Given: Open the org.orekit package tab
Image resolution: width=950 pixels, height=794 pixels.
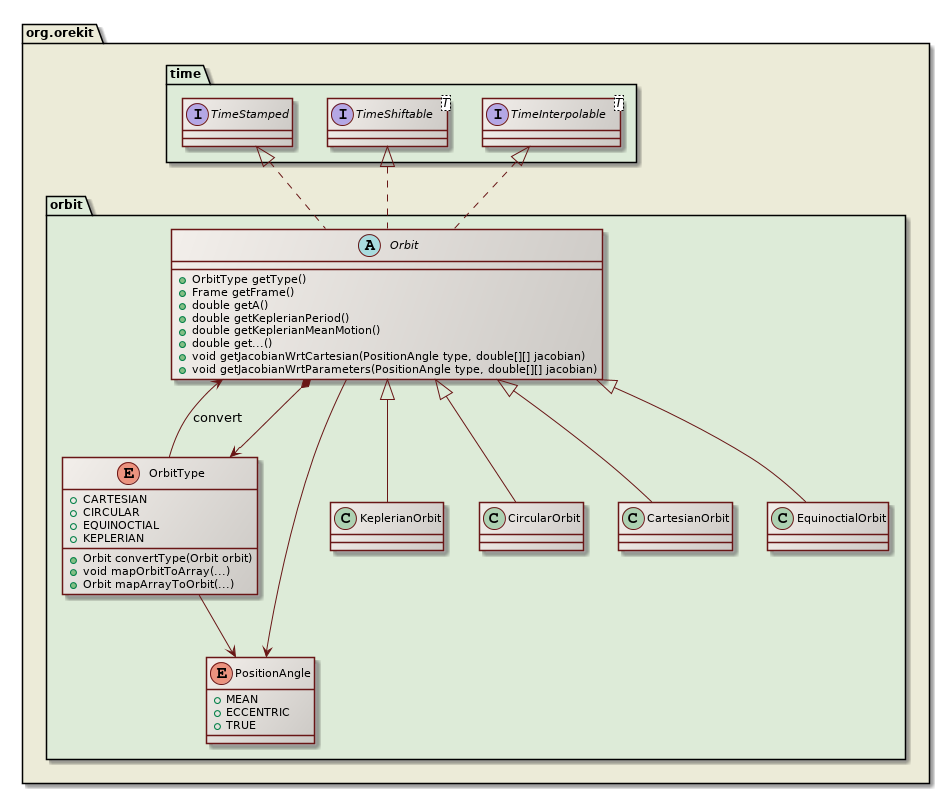Looking at the screenshot, I should point(60,31).
